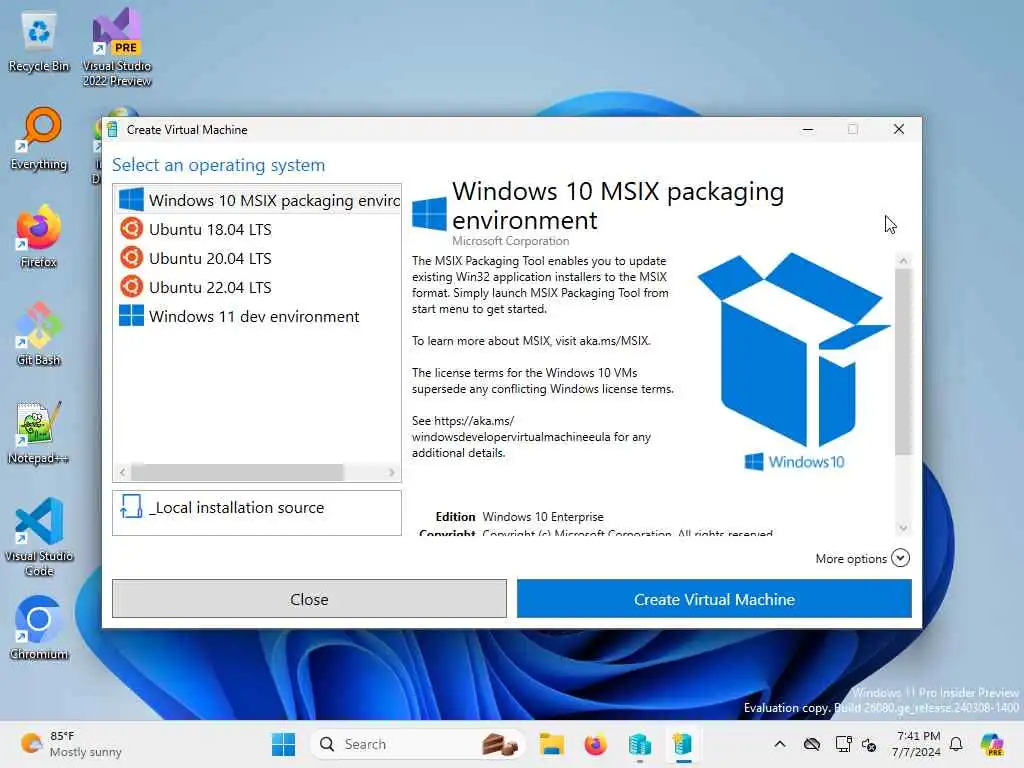1024x768 pixels.
Task: Click the network display tray icon
Action: (843, 744)
